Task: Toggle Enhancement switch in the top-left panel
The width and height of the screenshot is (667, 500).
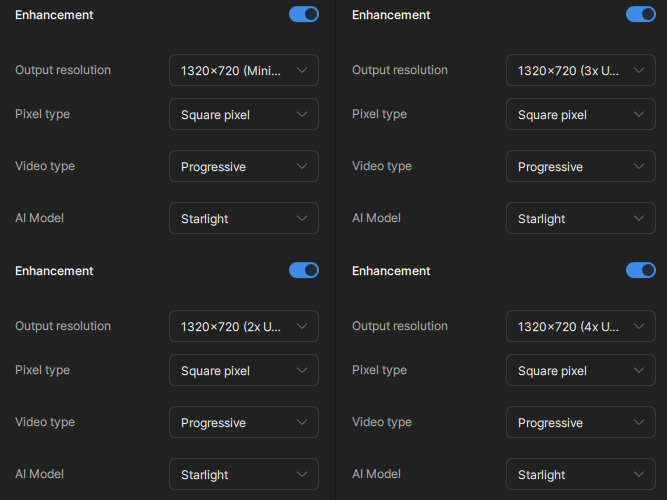Action: click(304, 14)
